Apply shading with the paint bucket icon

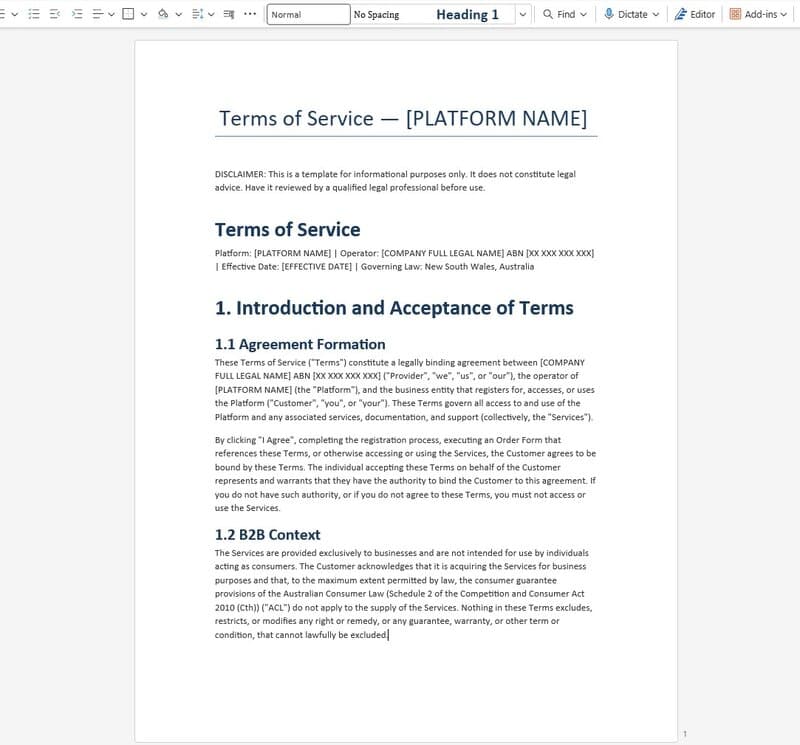coord(164,13)
